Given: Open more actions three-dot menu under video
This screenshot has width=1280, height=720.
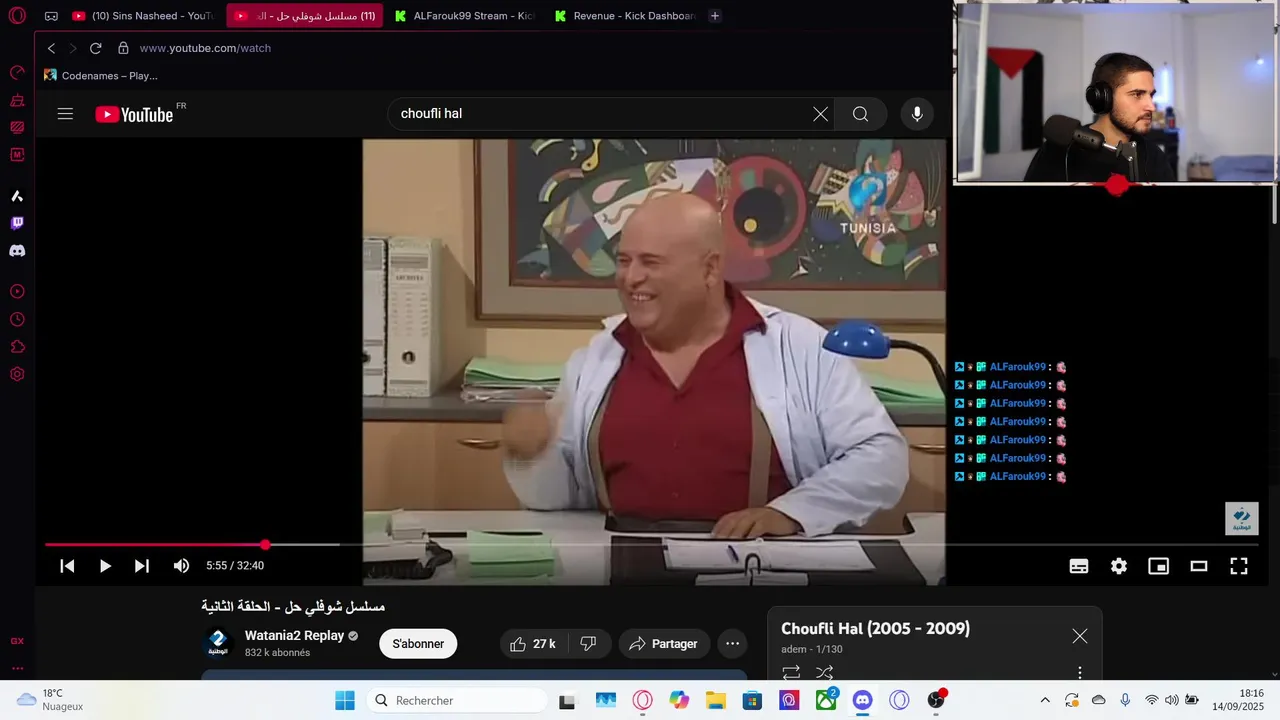Looking at the screenshot, I should (x=733, y=644).
